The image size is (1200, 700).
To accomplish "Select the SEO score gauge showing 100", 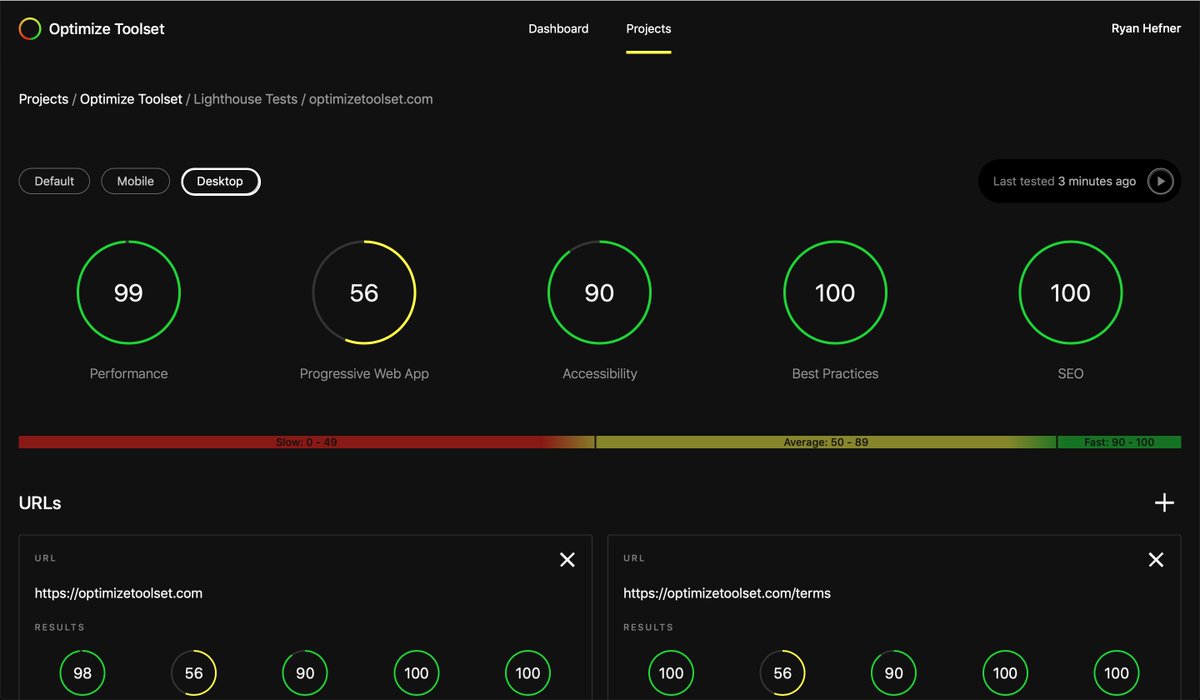I will tap(1070, 293).
